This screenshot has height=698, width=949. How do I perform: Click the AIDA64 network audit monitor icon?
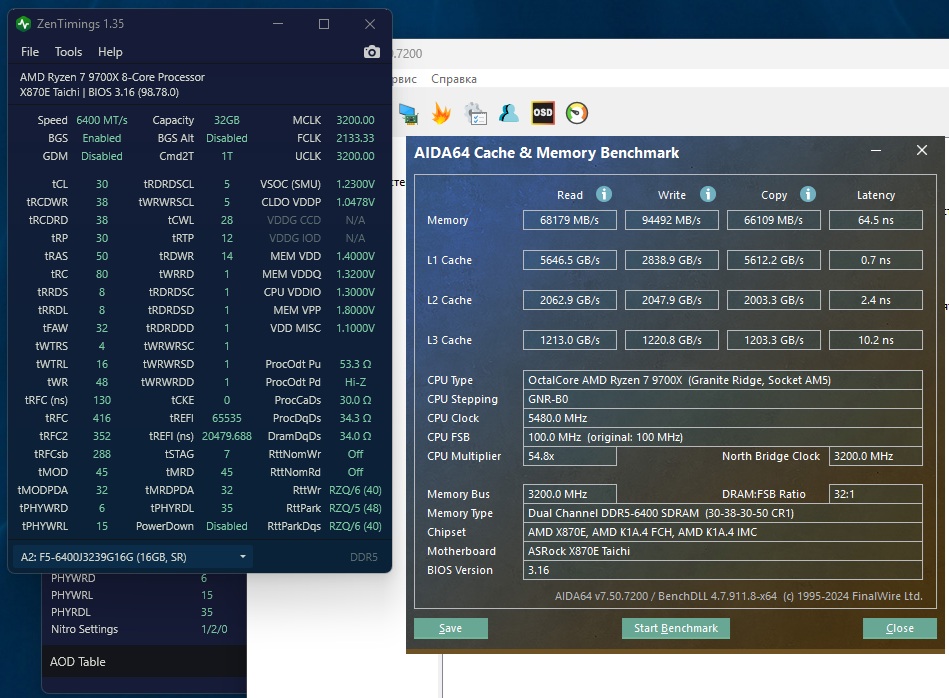409,113
